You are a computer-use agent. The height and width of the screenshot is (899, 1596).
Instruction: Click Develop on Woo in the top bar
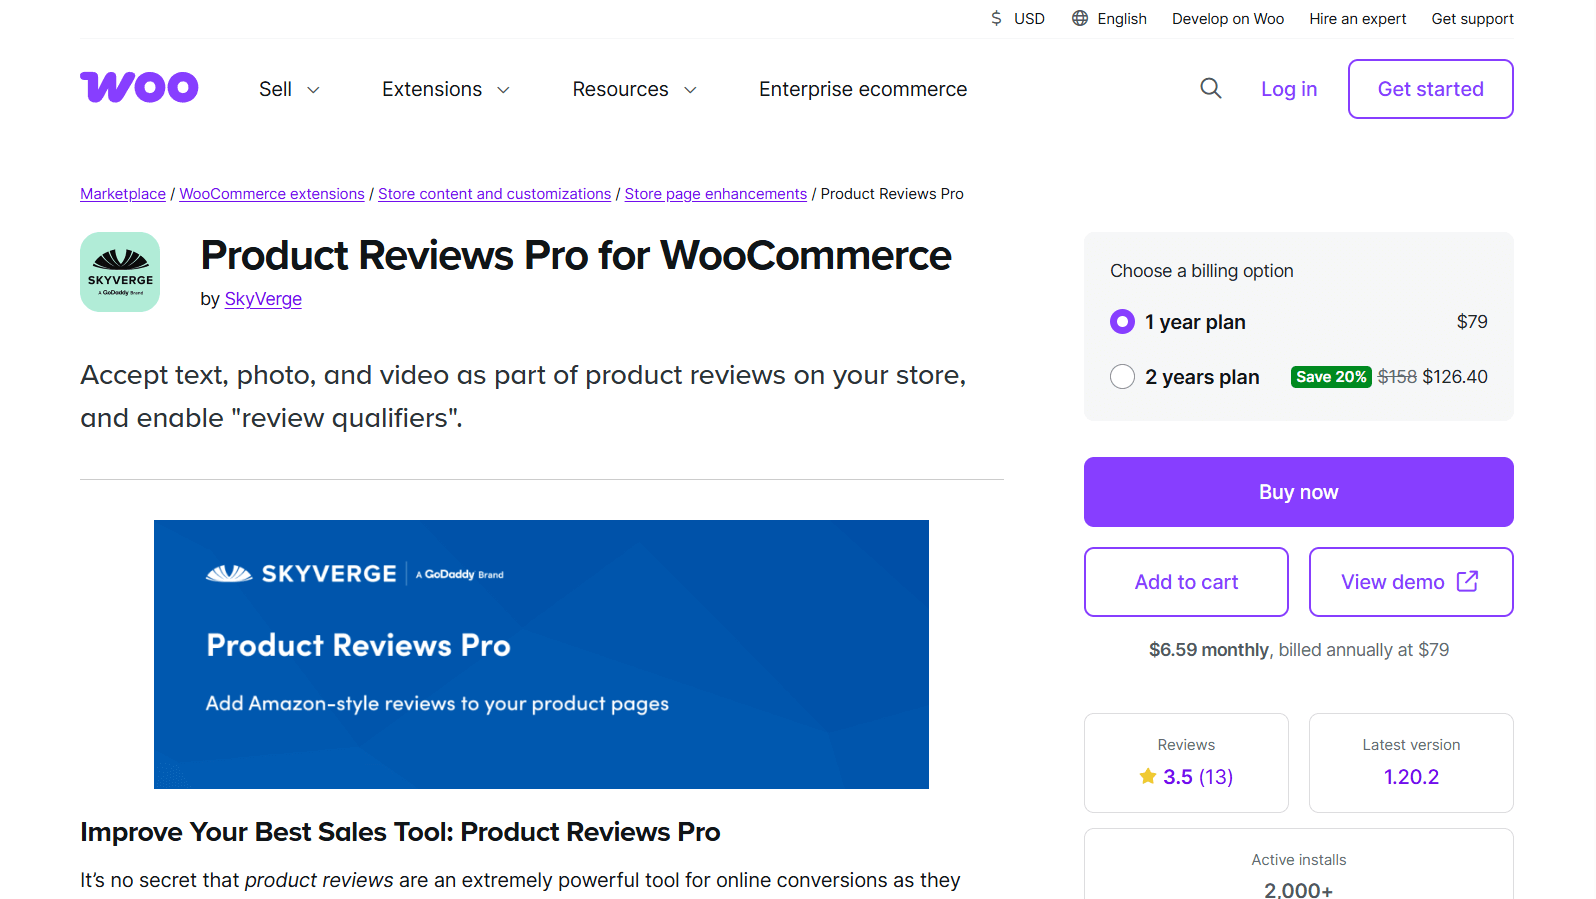1227,18
